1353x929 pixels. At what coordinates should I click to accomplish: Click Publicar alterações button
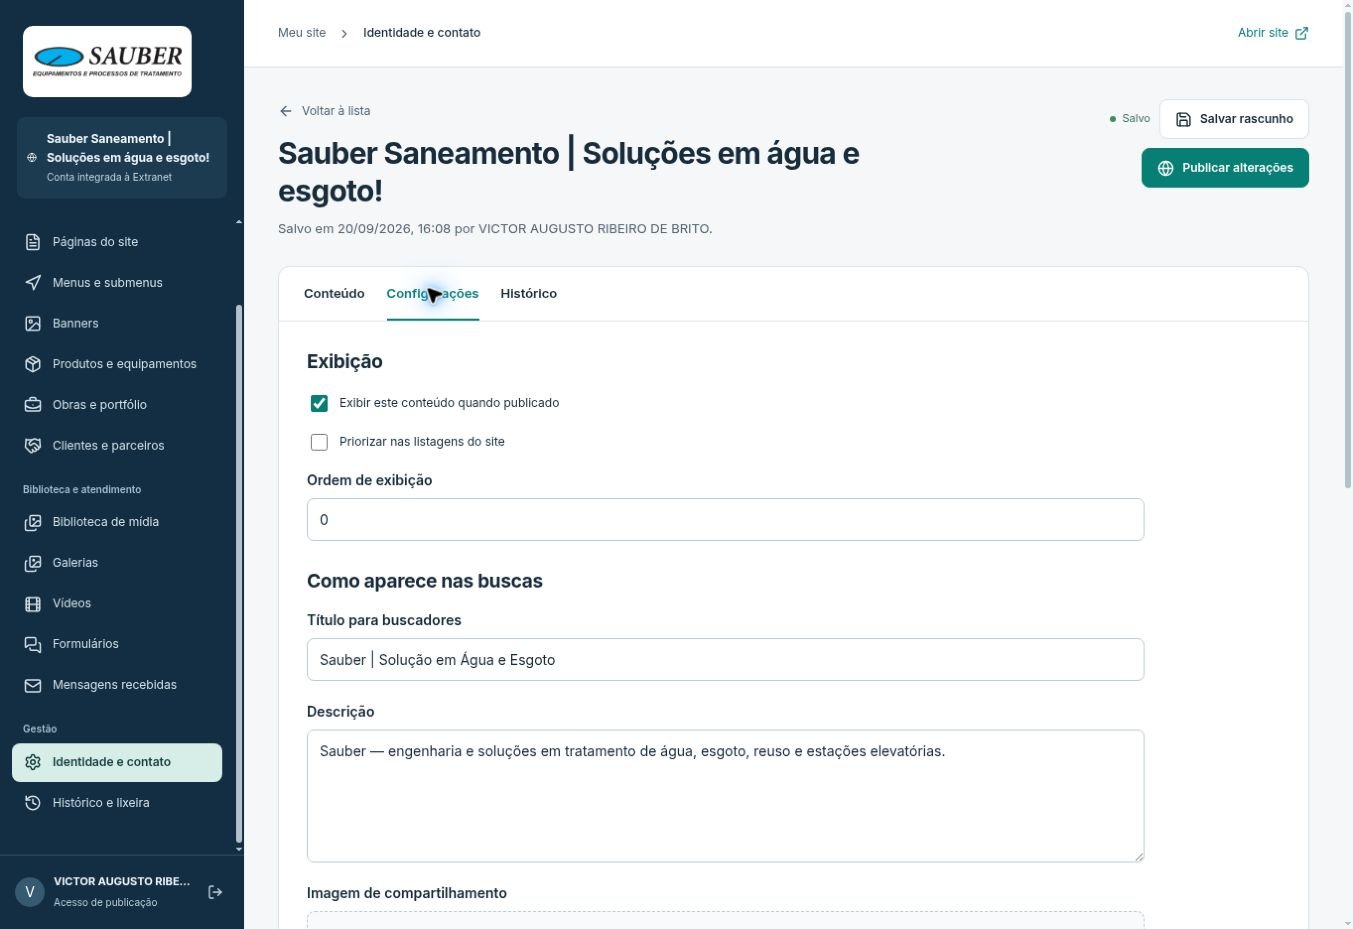point(1225,168)
